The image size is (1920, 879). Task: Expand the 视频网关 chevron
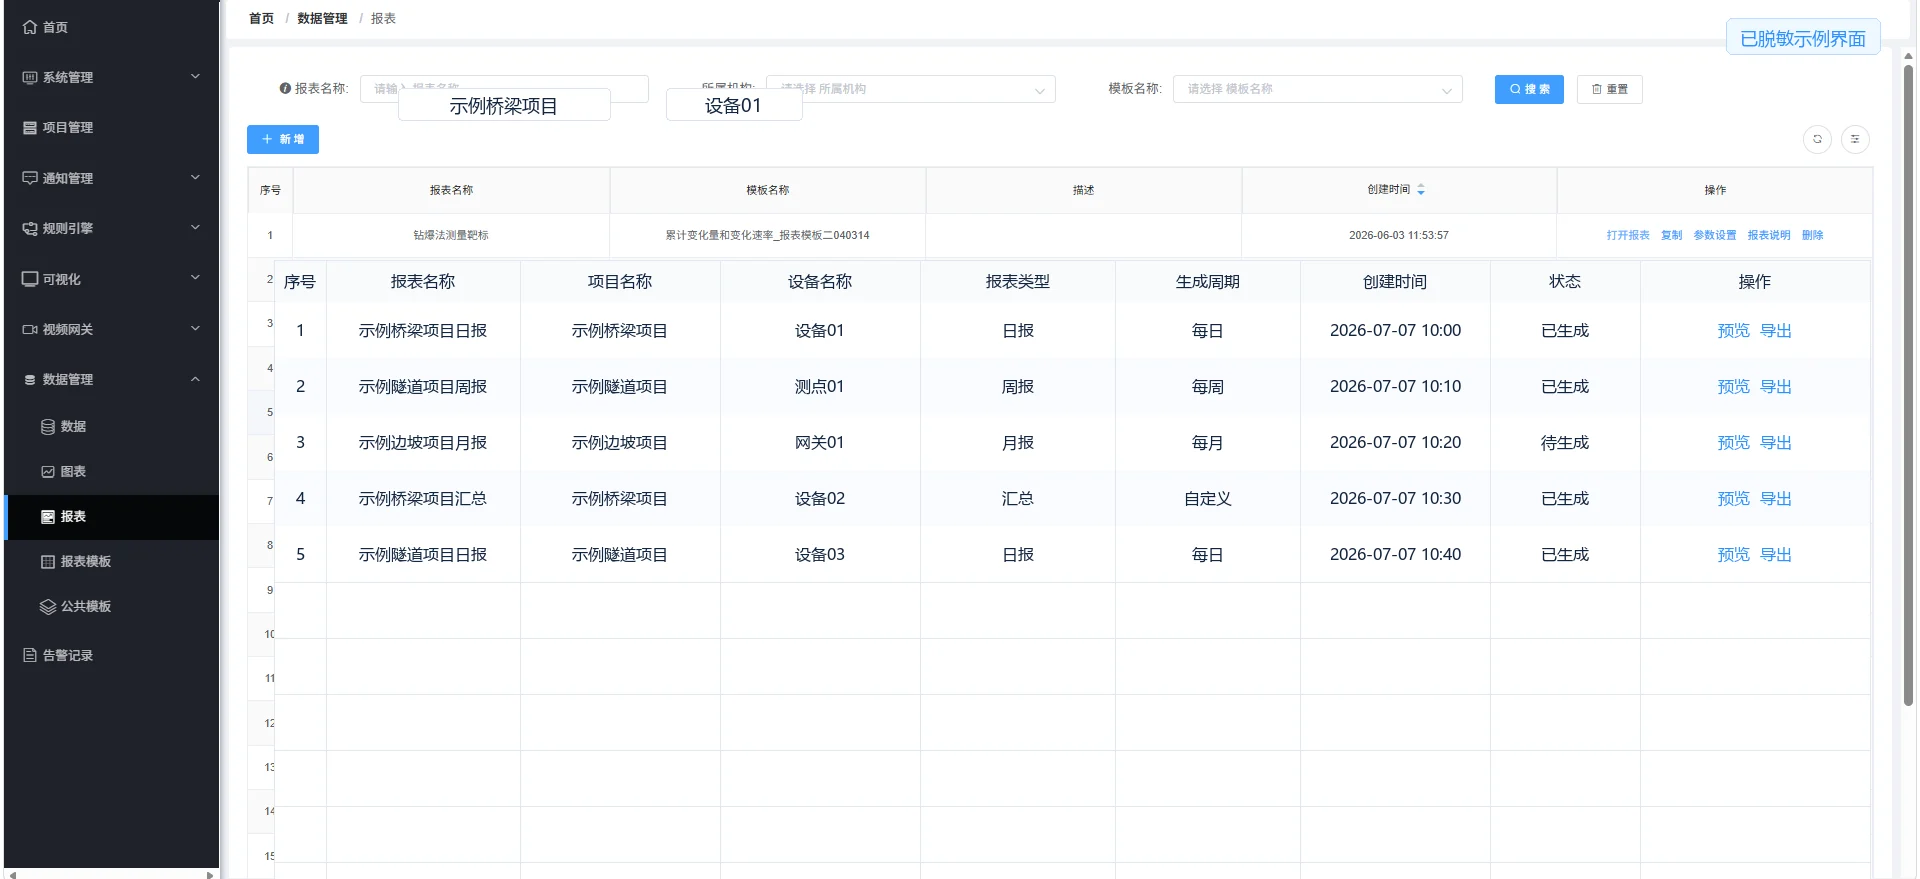pos(195,328)
